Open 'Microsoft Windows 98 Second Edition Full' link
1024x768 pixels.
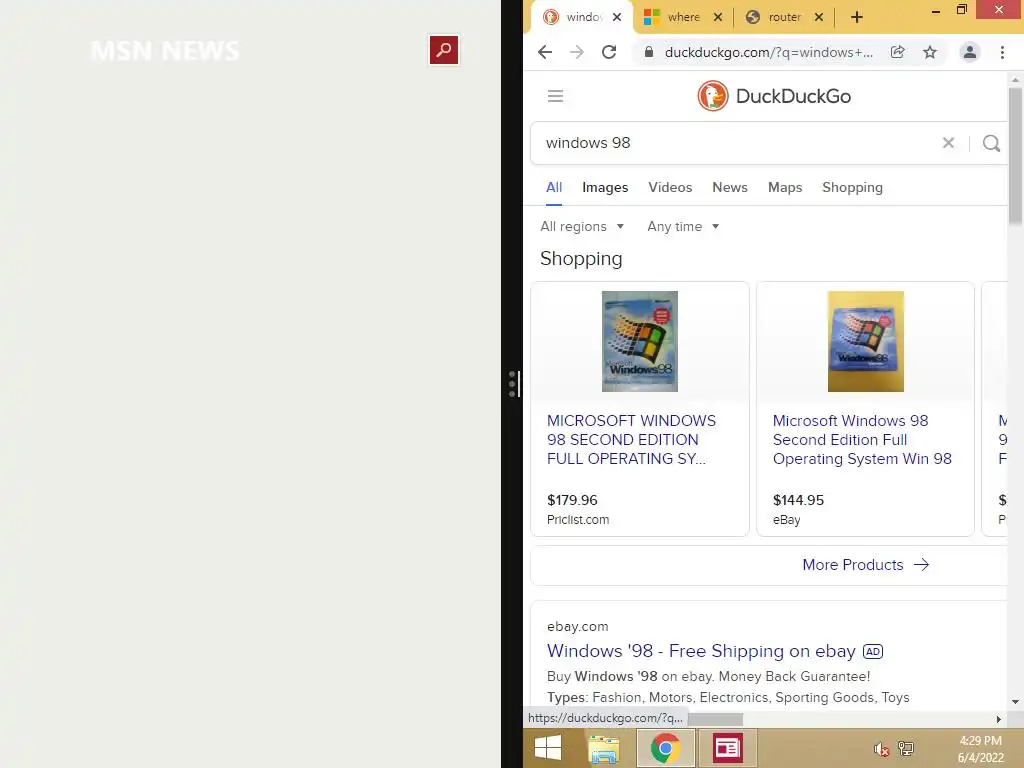[x=862, y=440]
